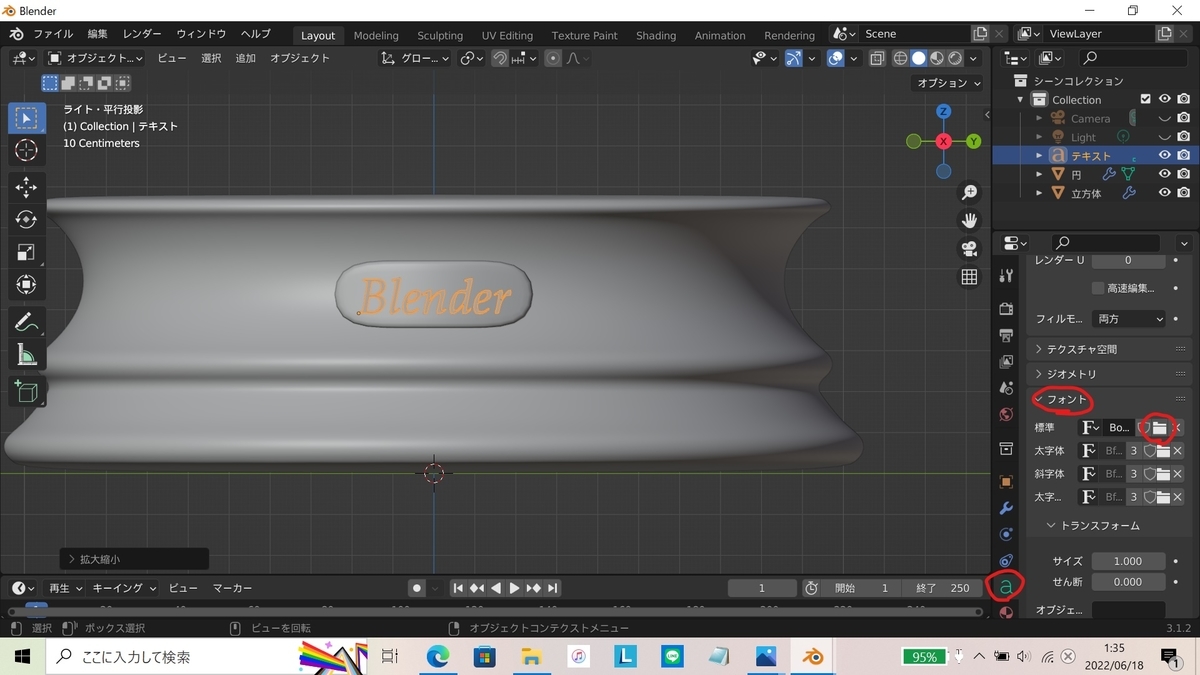Click the せん断 shear value field
1200x675 pixels.
tap(1128, 582)
